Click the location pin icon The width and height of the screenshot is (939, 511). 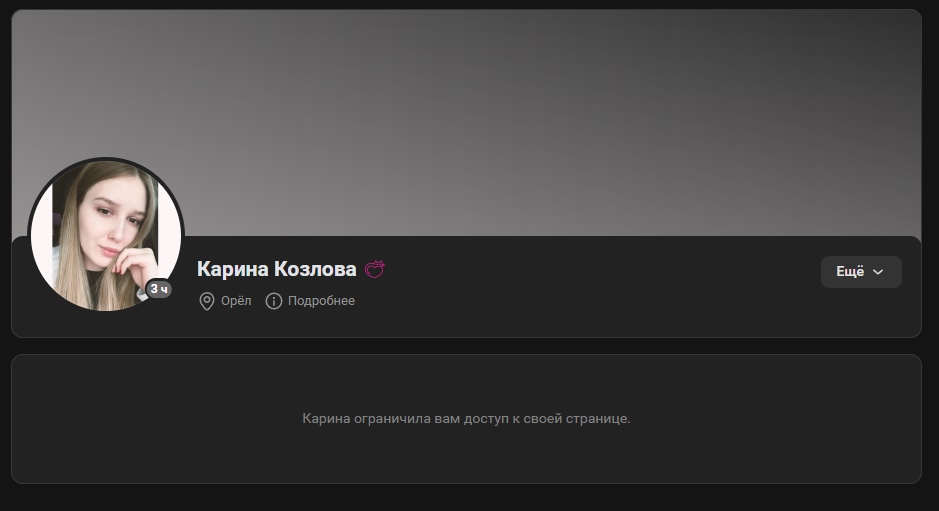point(207,301)
